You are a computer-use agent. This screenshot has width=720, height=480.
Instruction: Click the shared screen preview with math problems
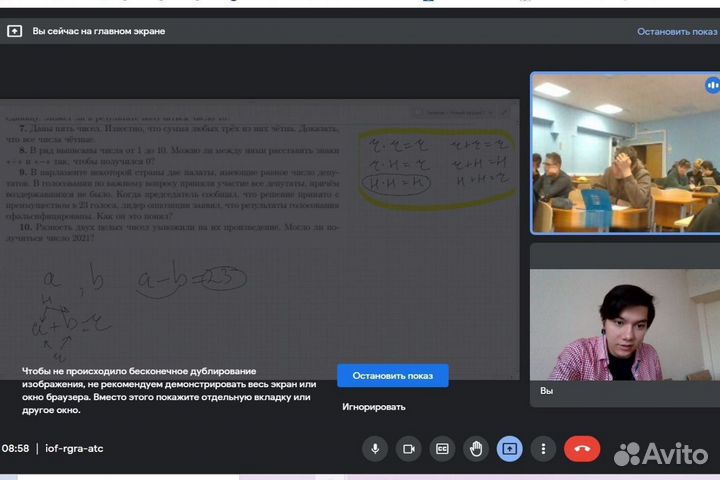click(260, 239)
